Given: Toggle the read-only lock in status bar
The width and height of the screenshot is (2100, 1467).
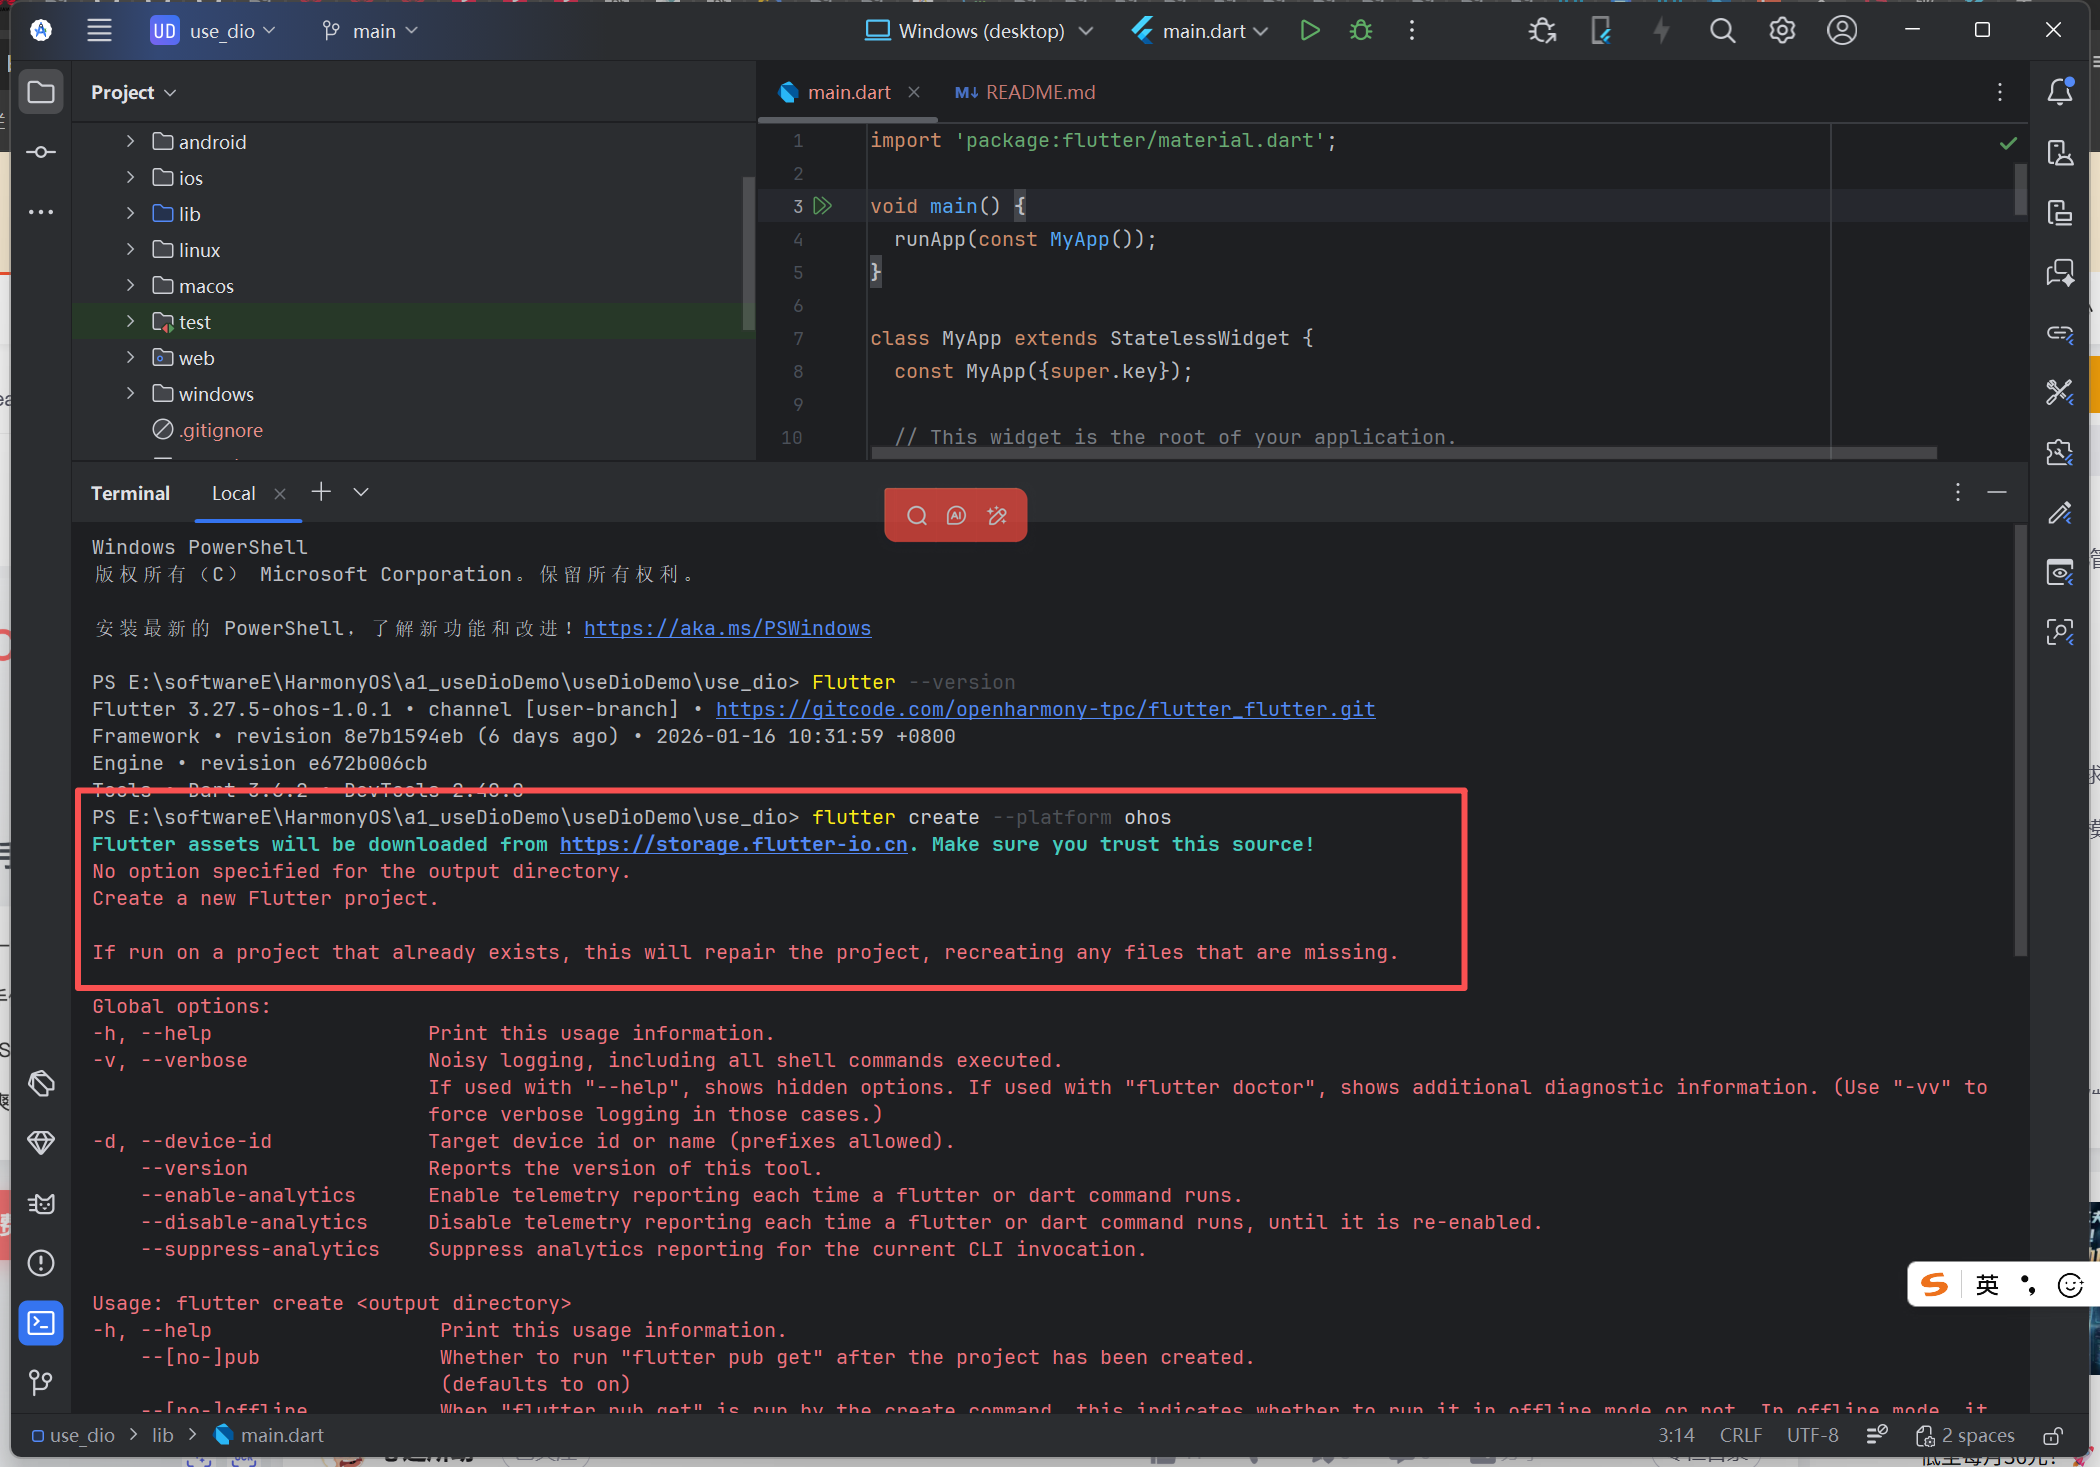Looking at the screenshot, I should [x=2052, y=1436].
